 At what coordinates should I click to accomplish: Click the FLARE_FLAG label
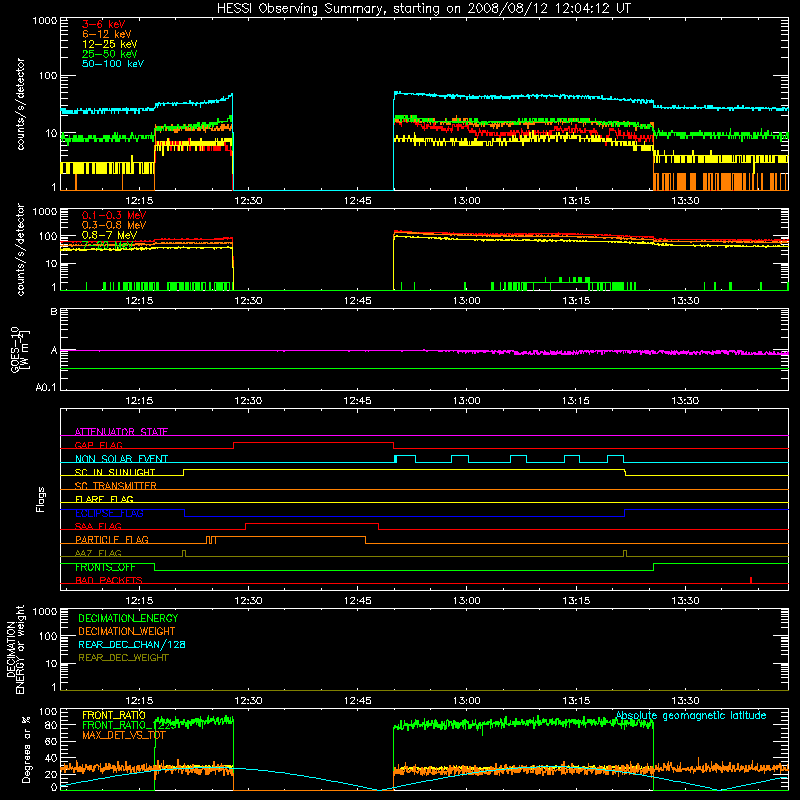coord(104,499)
